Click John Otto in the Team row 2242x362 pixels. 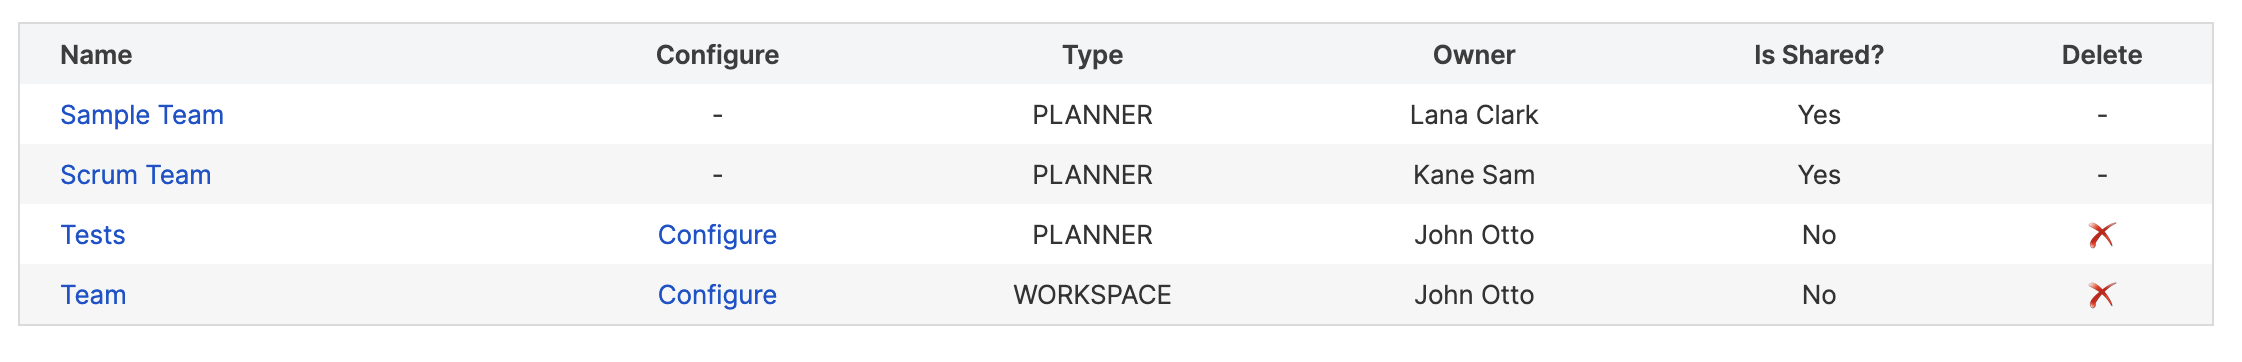click(x=1474, y=295)
